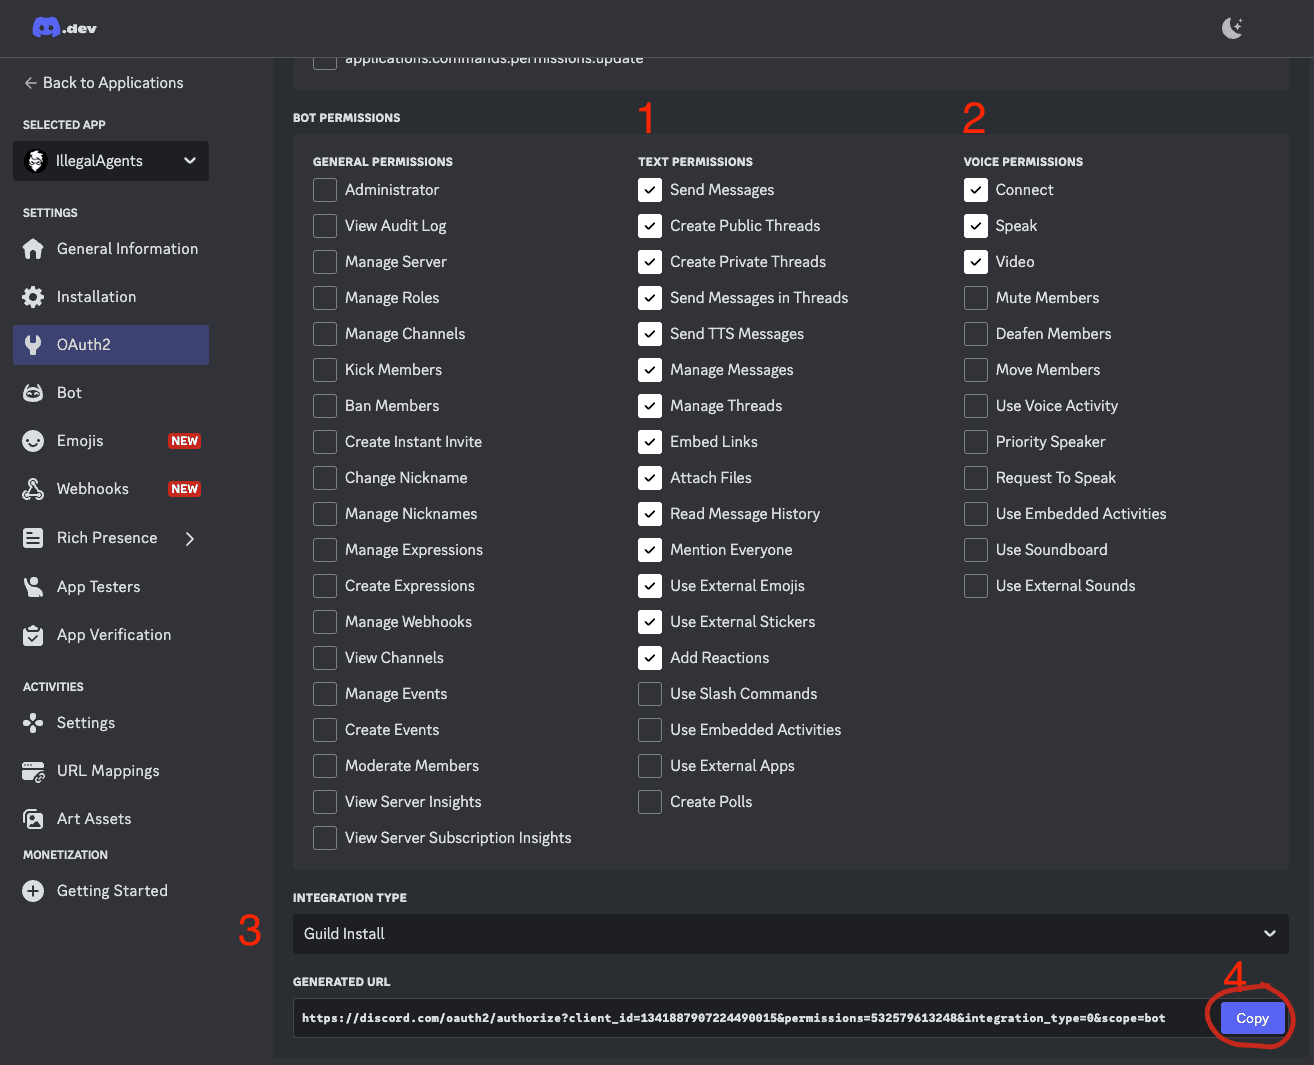
Task: Click the IllegalAgents app avatar
Action: tap(36, 161)
